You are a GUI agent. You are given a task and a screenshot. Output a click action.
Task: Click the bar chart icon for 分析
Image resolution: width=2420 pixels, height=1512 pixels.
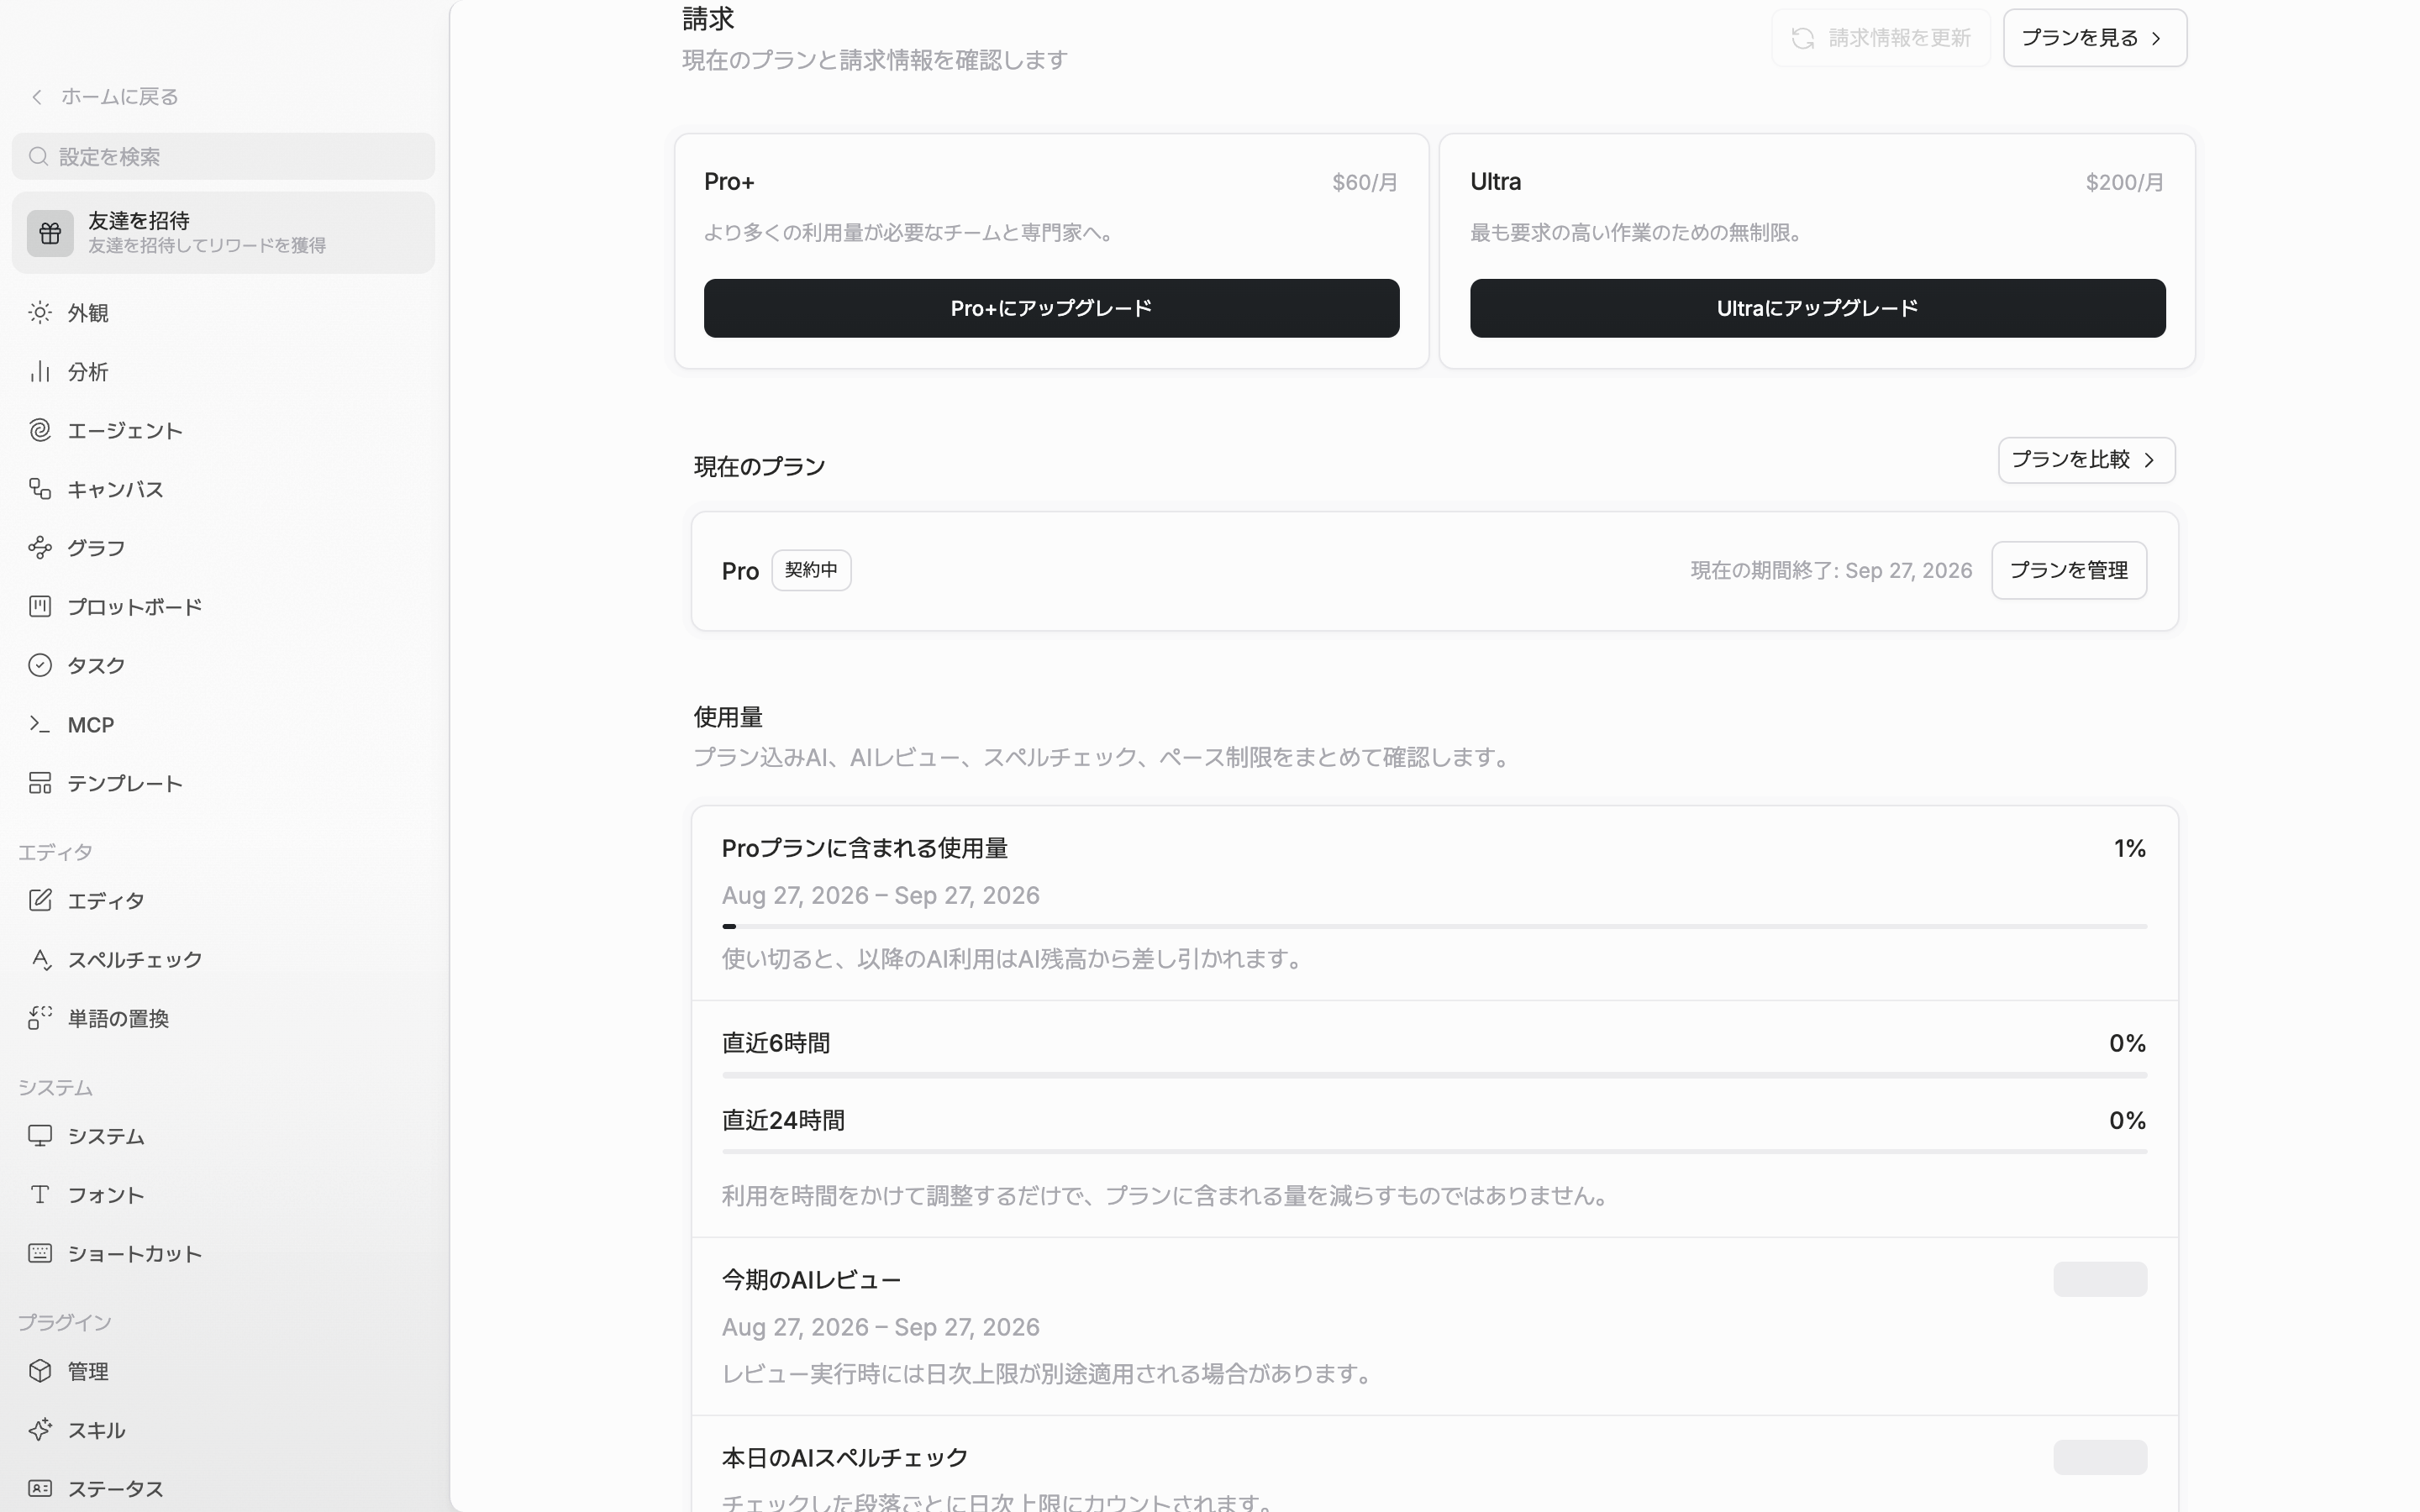tap(40, 372)
